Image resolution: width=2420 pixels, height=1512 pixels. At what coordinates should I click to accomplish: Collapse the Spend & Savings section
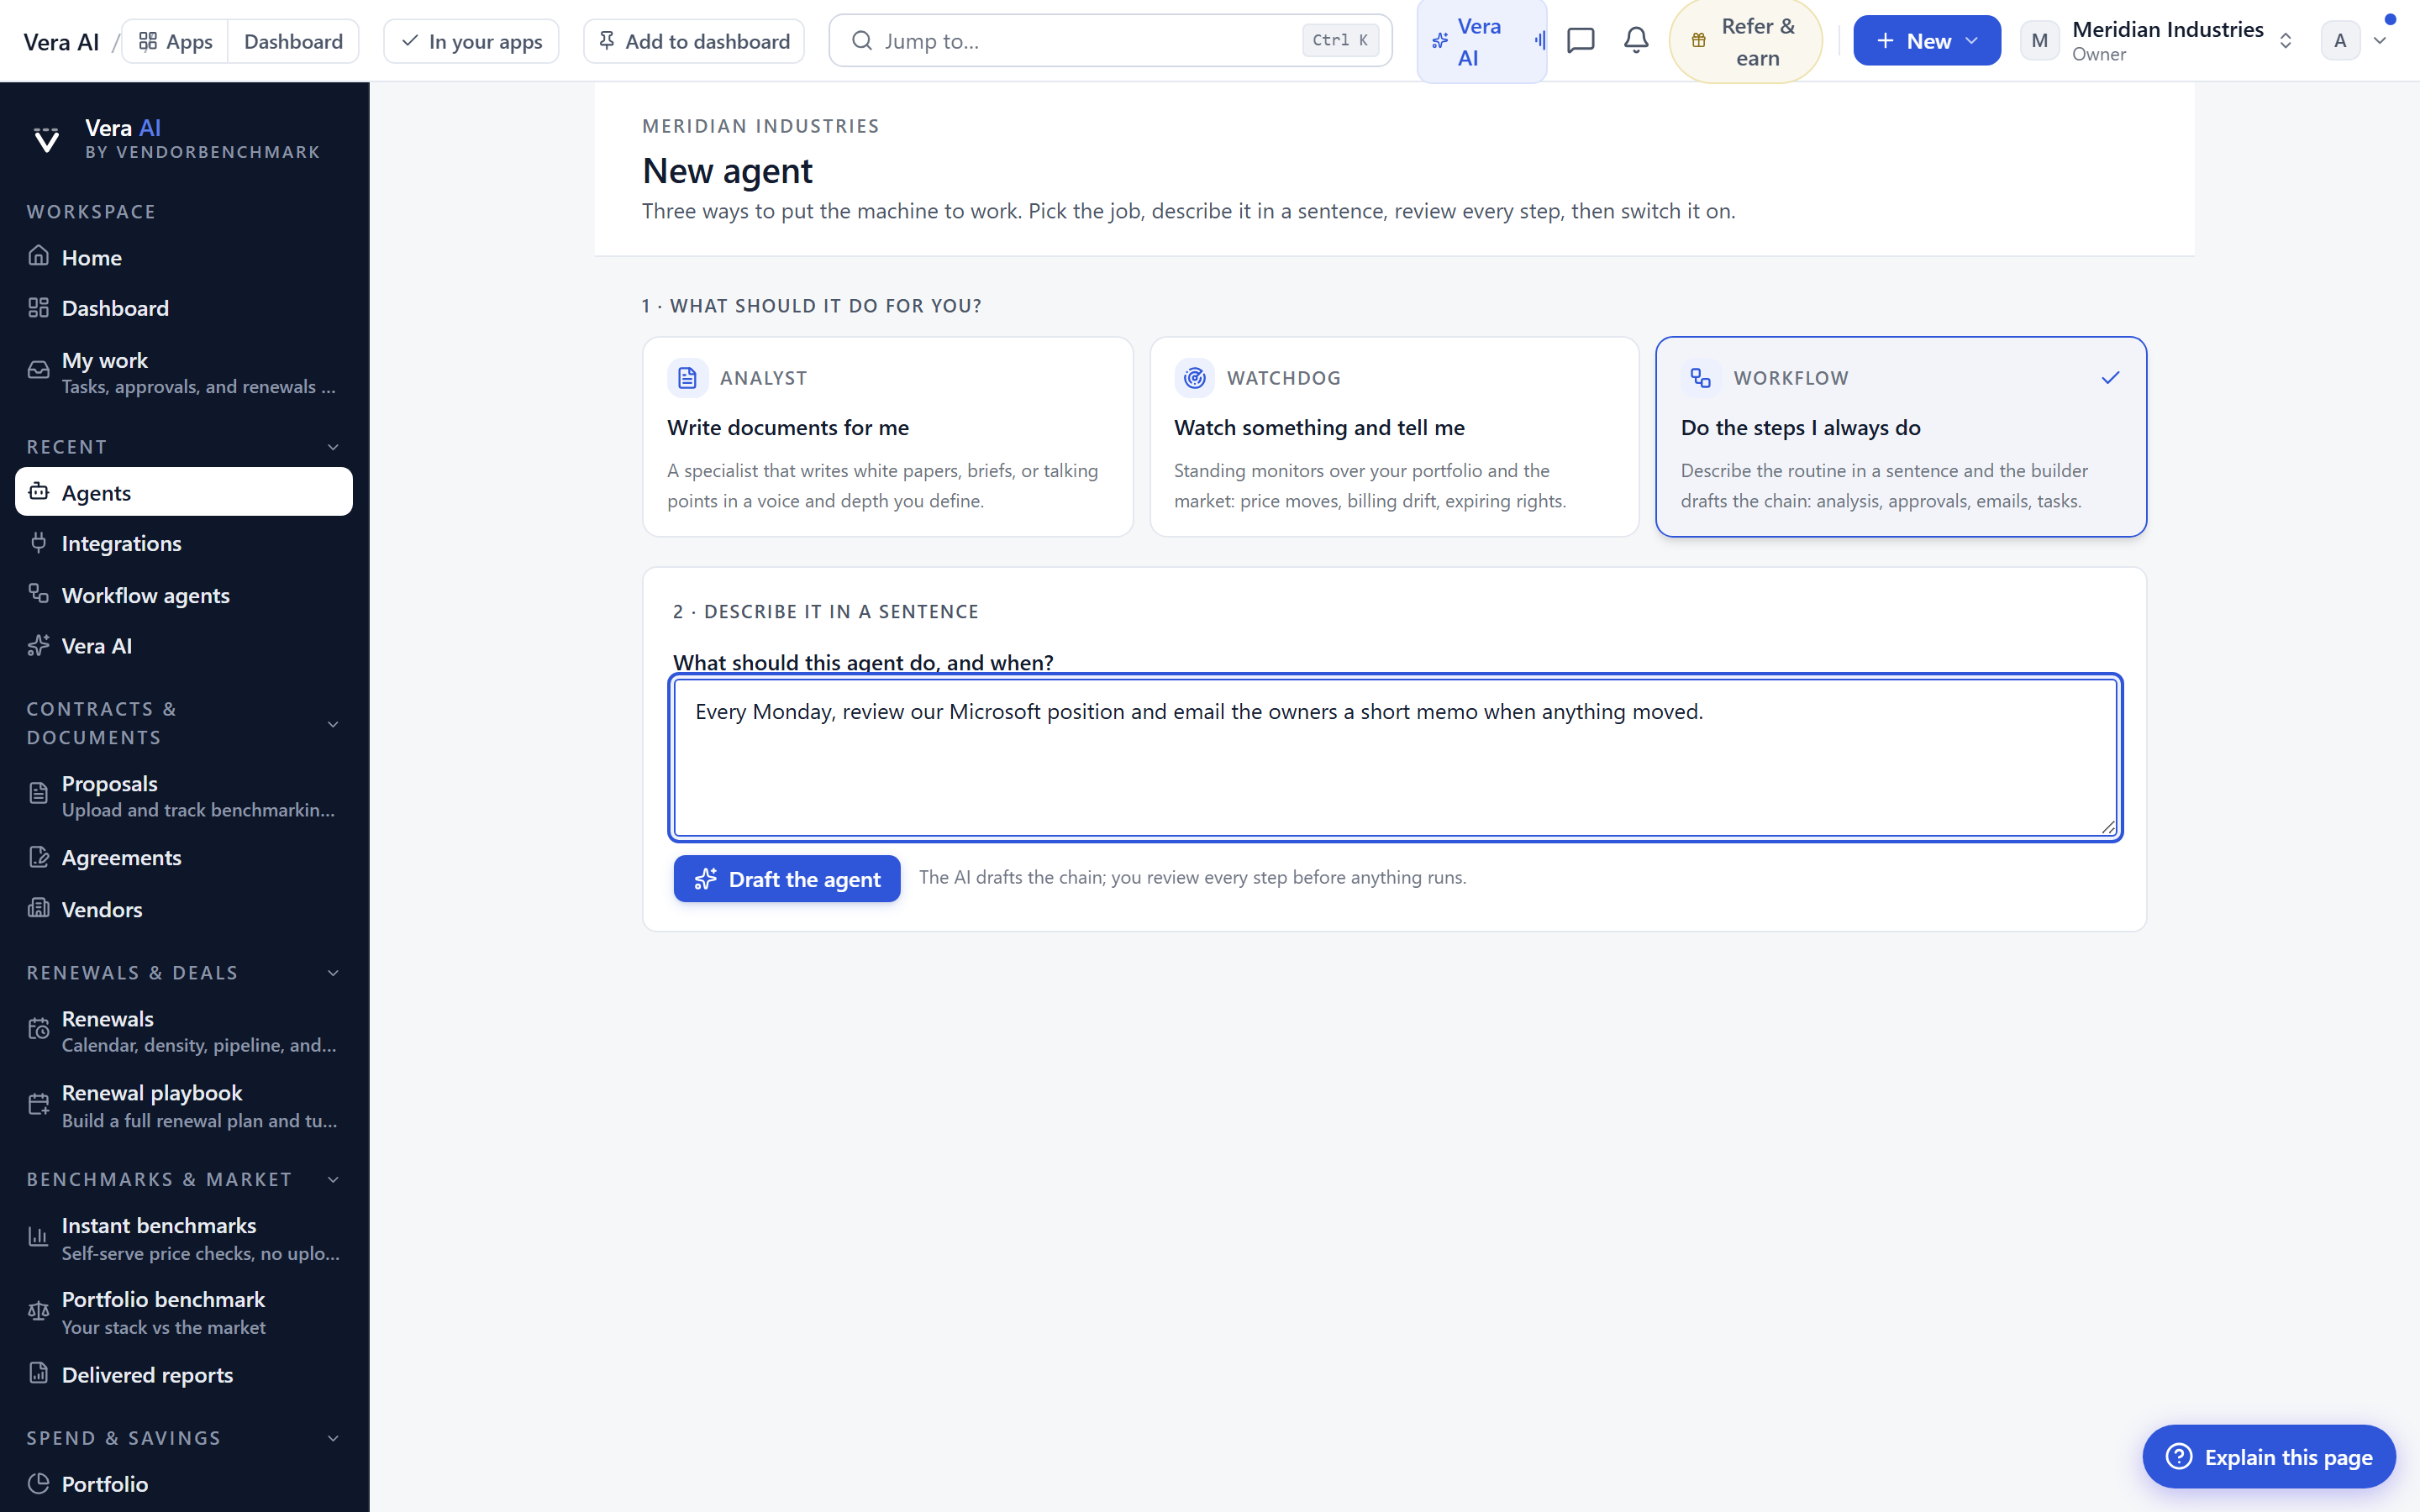coord(333,1438)
